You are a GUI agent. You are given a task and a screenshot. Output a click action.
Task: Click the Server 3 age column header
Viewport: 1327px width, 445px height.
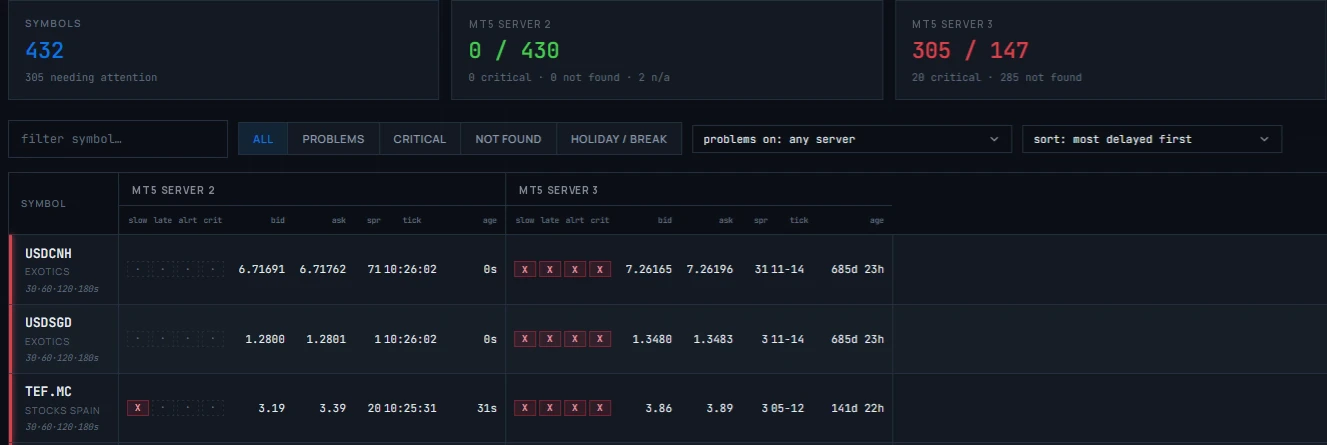click(877, 220)
